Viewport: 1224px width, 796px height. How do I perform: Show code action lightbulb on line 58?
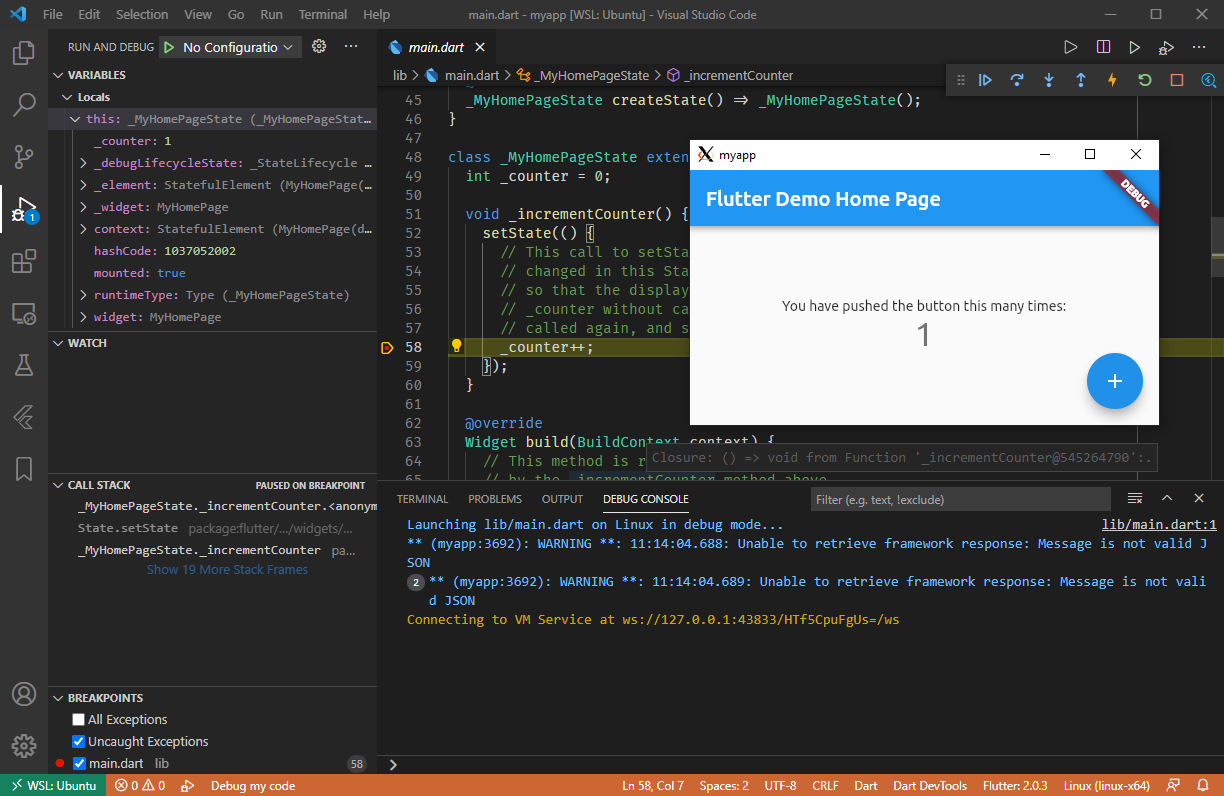point(456,346)
